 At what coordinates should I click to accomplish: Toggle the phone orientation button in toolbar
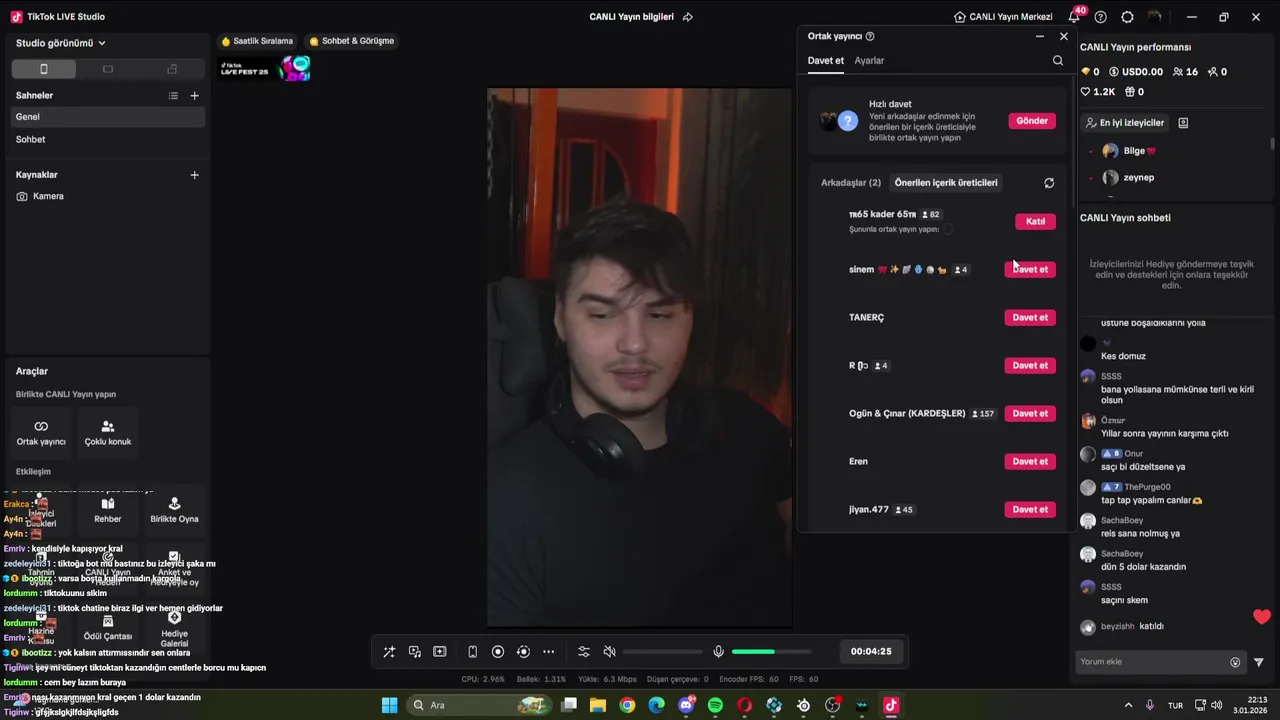[472, 652]
